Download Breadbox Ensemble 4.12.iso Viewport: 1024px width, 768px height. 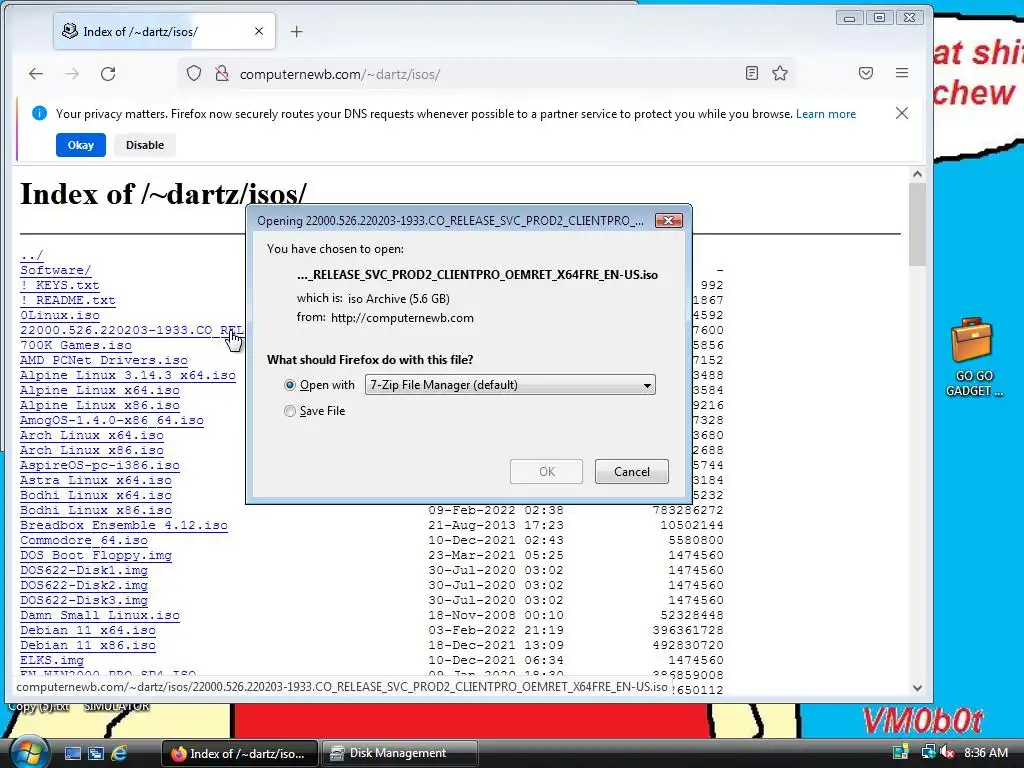[x=123, y=525]
